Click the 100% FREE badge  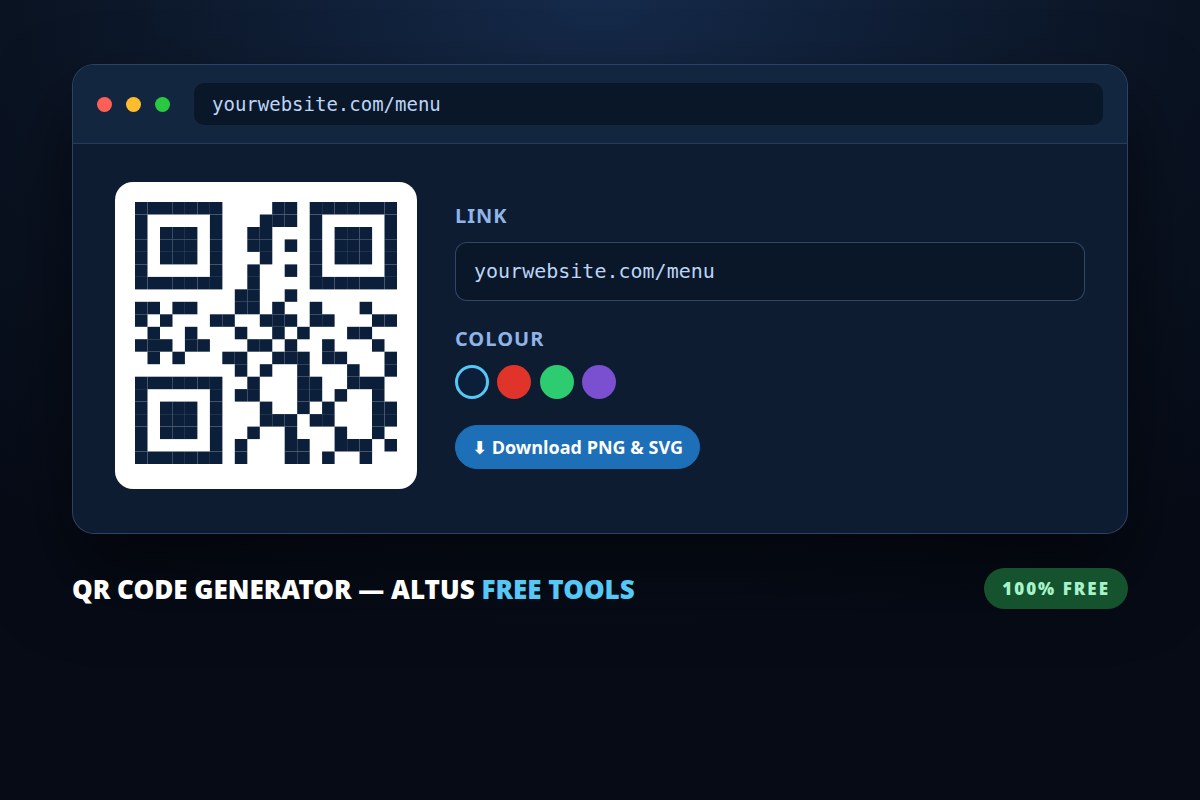click(1056, 588)
